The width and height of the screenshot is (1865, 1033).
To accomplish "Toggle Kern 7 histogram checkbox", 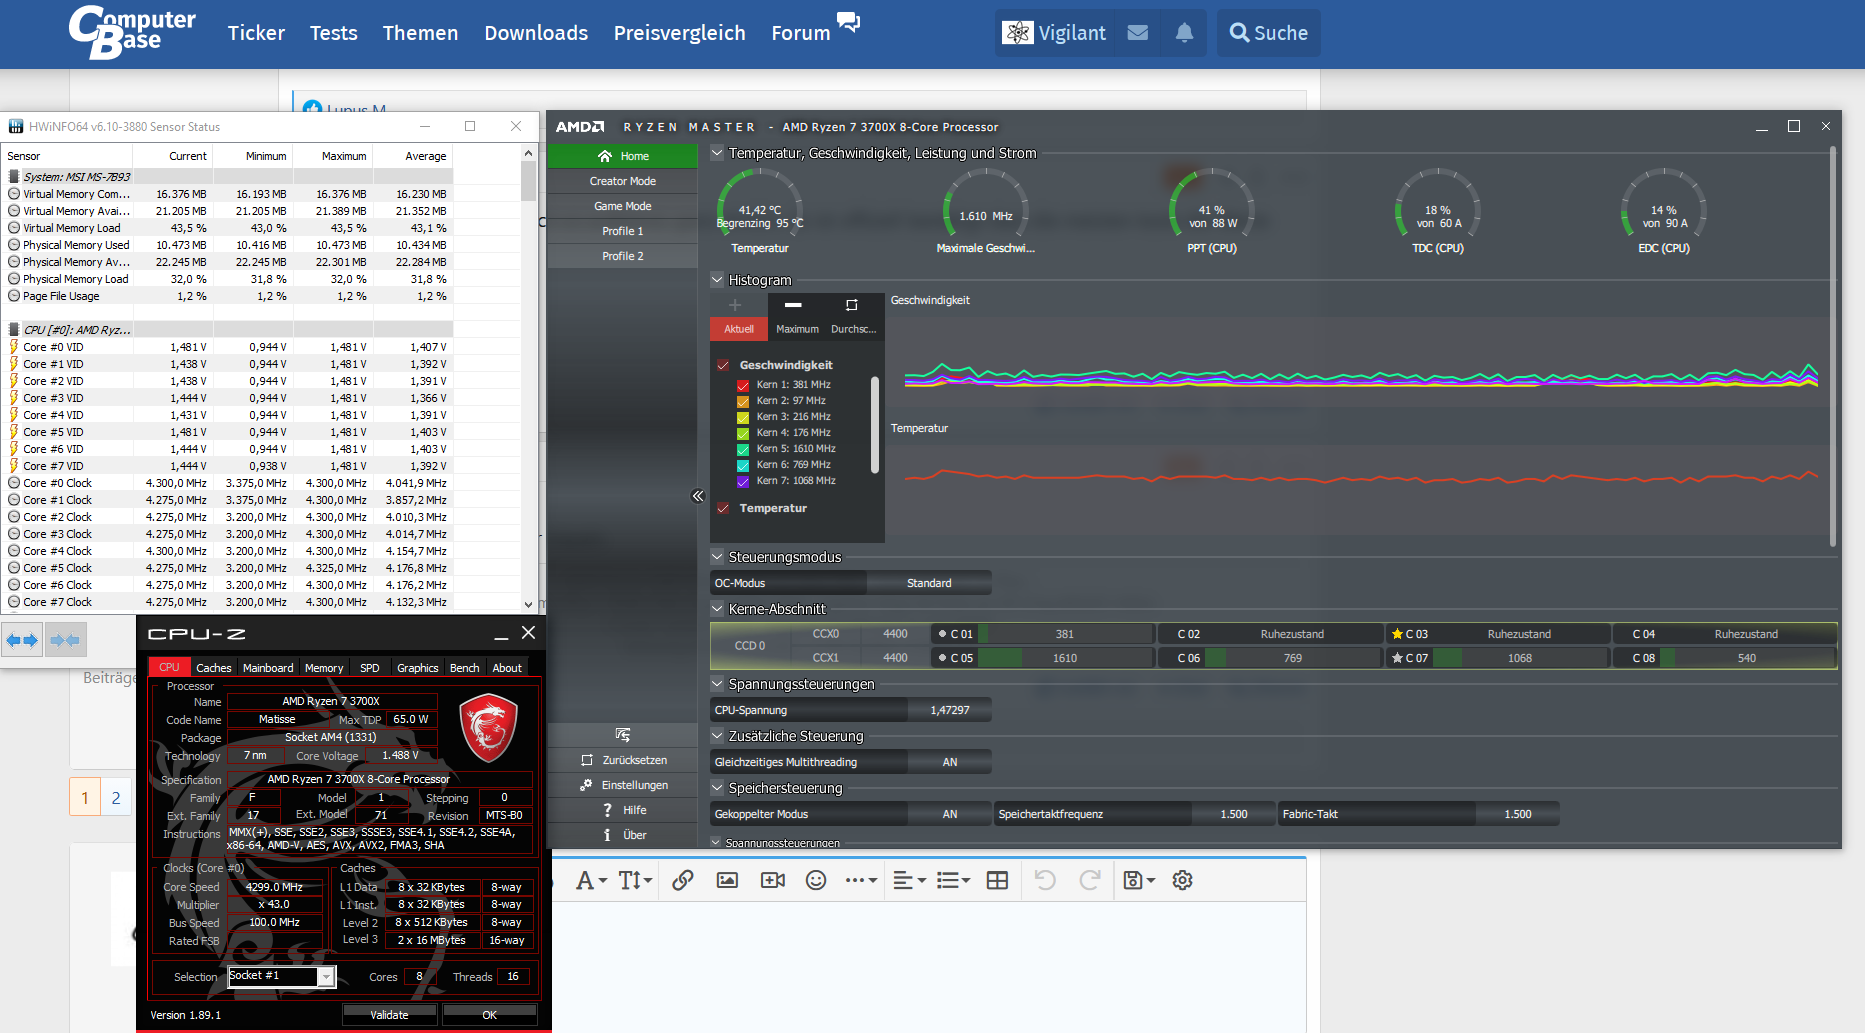I will [x=743, y=481].
